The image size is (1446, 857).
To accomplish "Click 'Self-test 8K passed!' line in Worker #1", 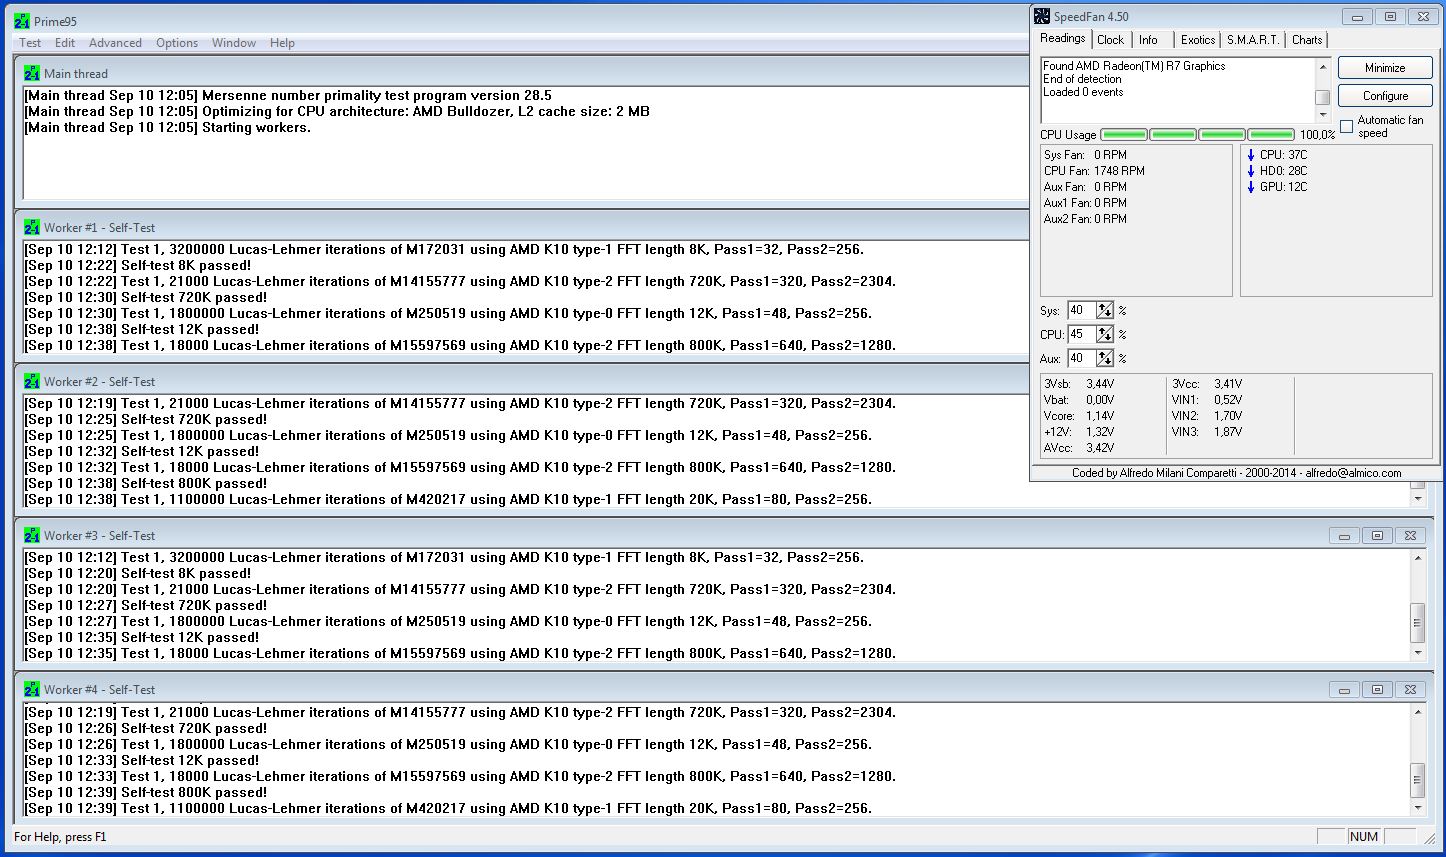I will pos(138,265).
